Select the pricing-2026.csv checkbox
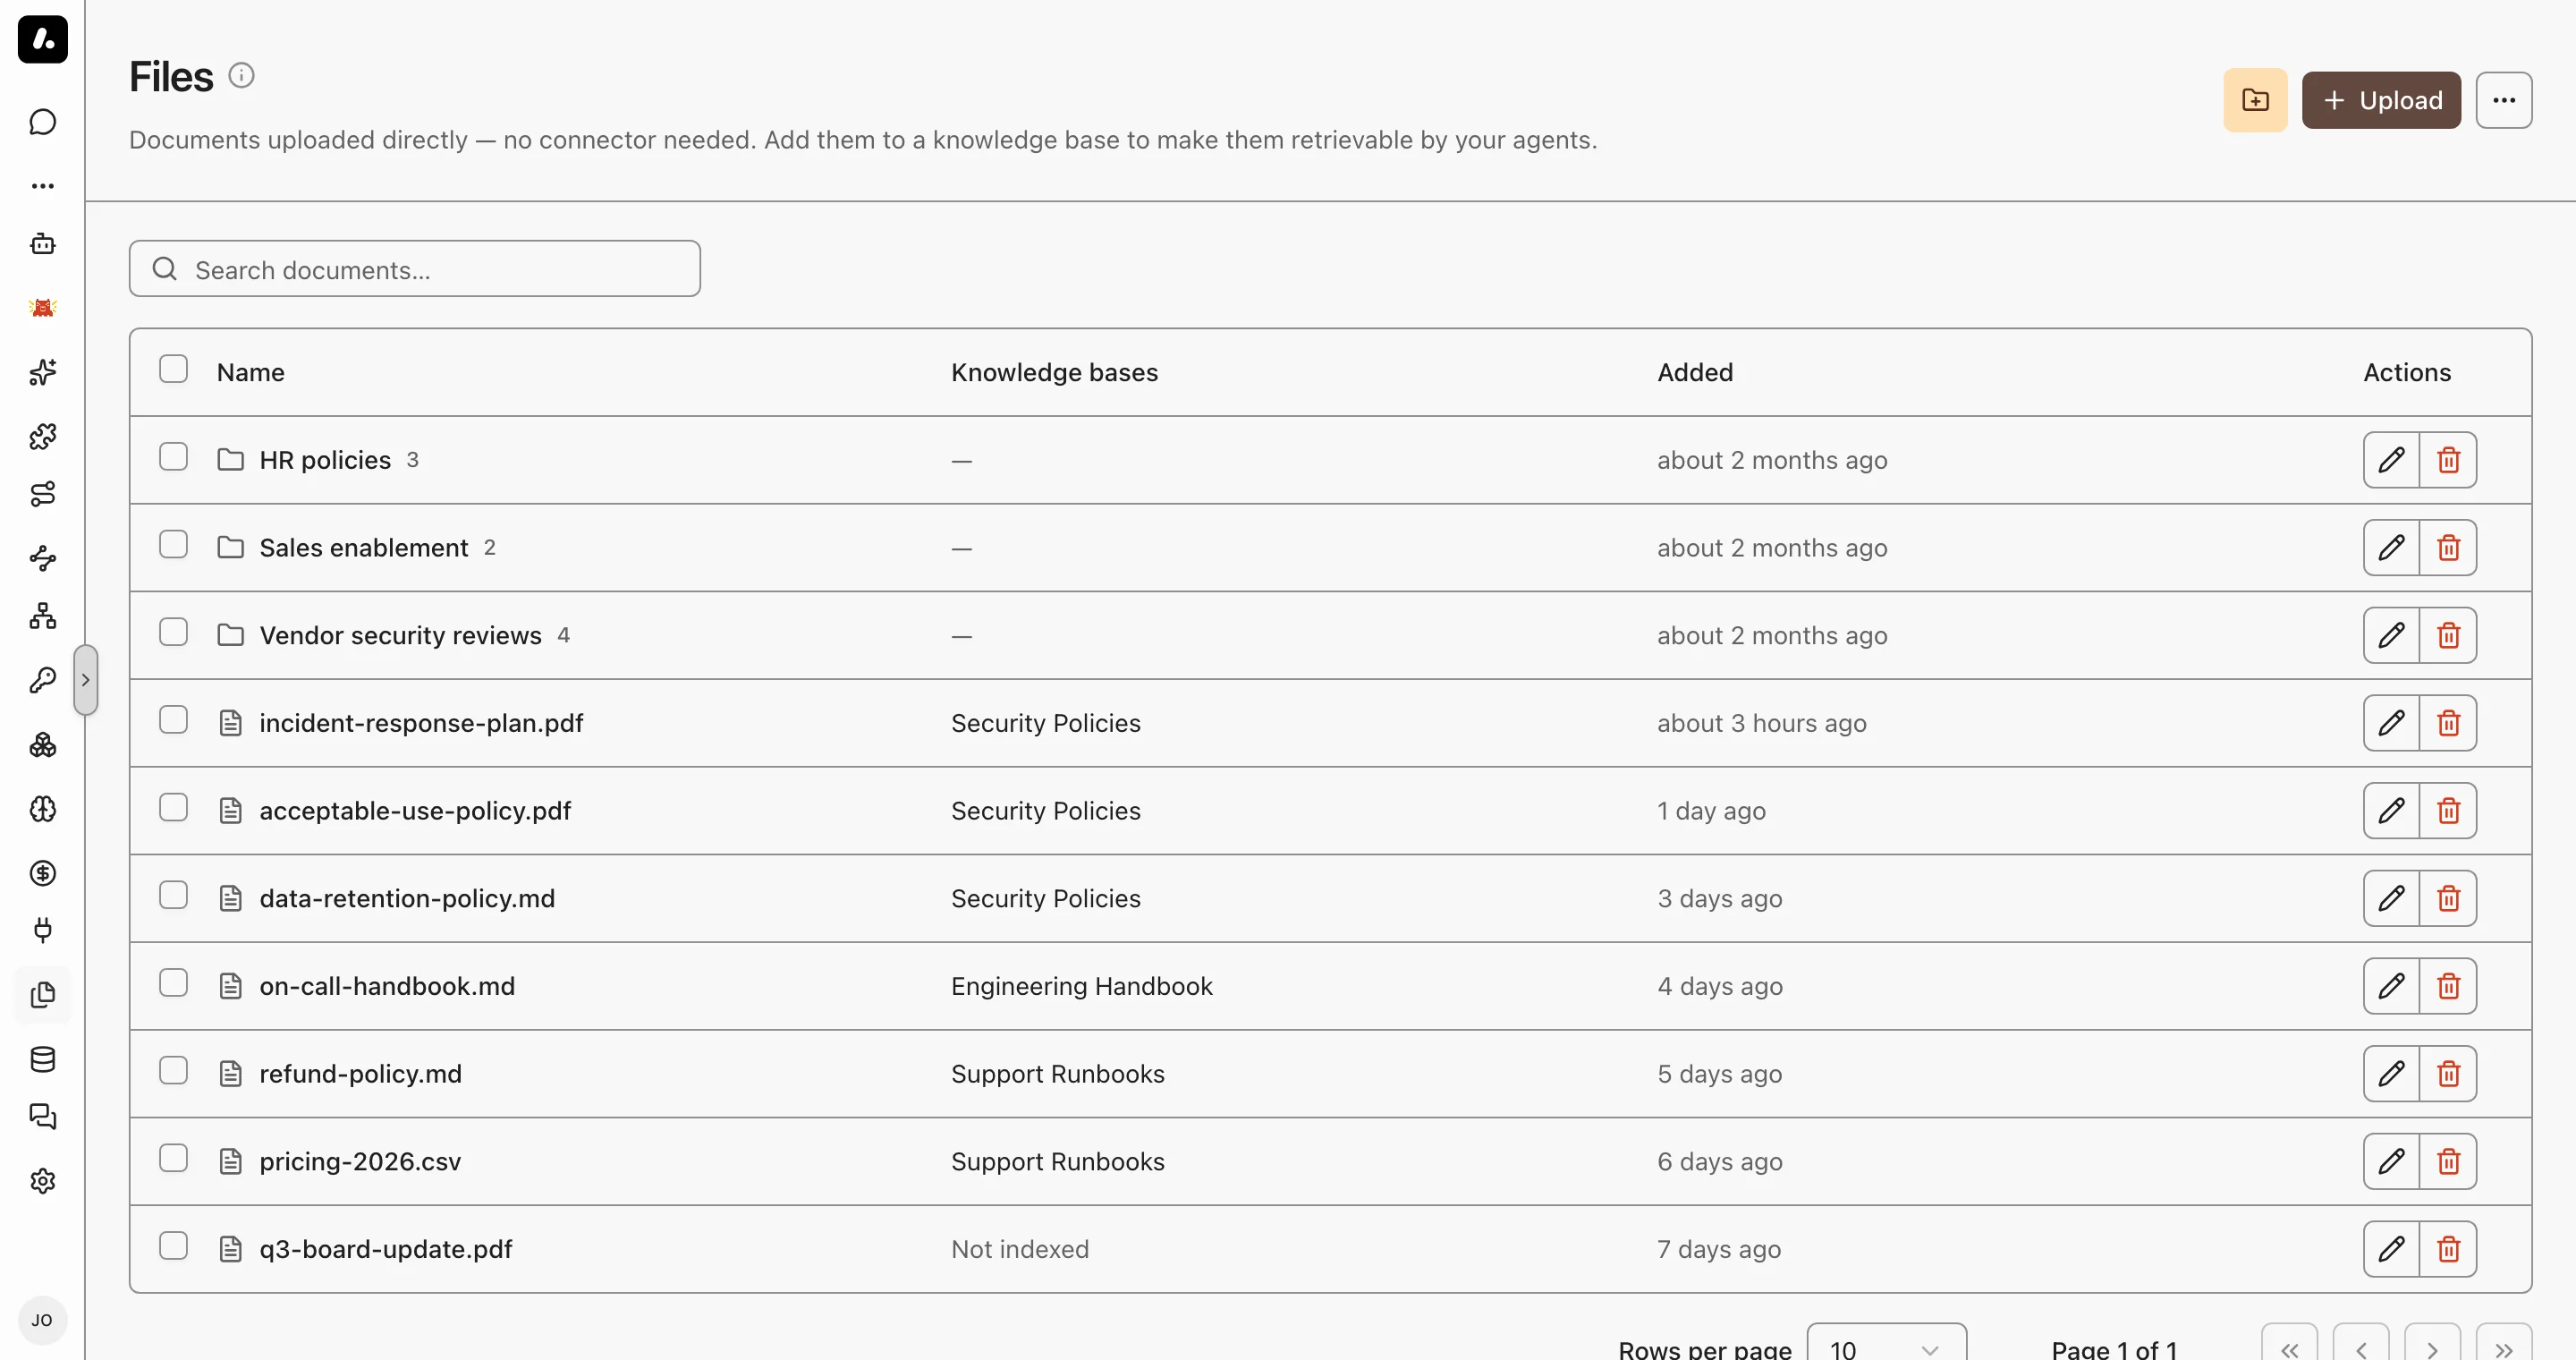 (x=173, y=1158)
